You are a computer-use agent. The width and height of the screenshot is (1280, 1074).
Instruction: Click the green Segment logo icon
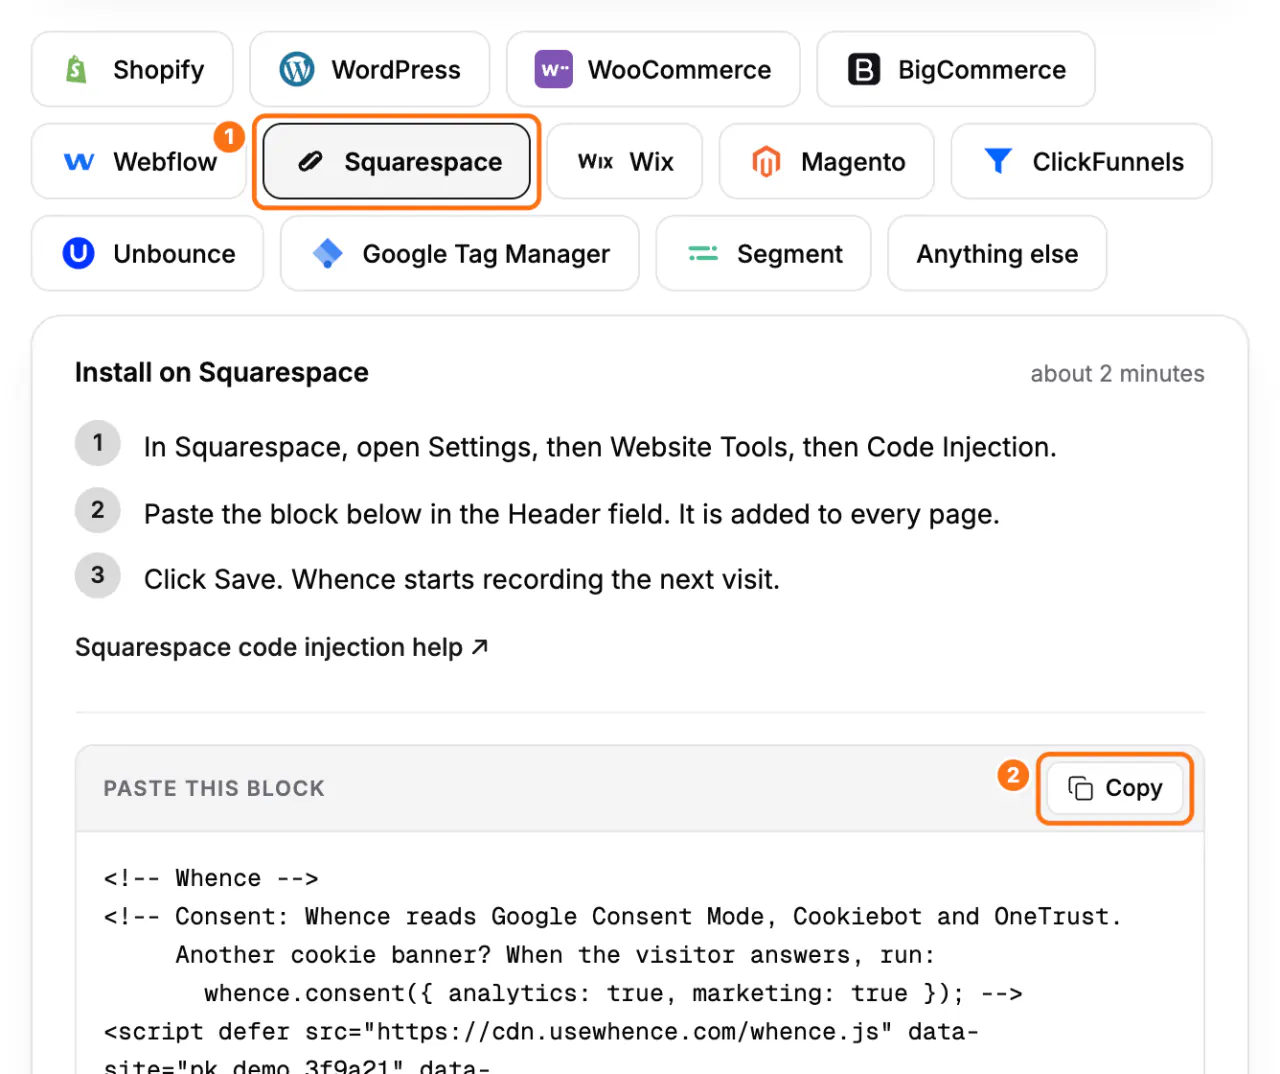click(x=703, y=254)
